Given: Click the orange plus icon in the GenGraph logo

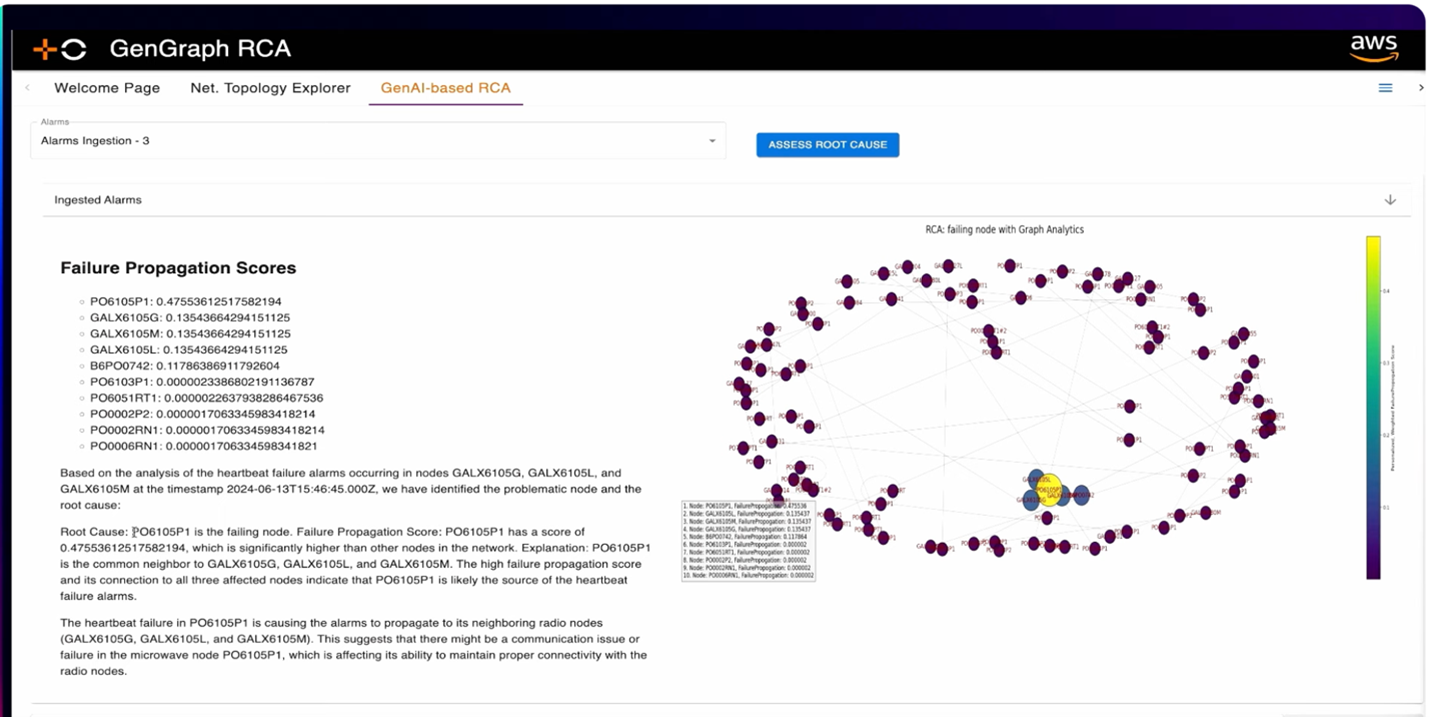Looking at the screenshot, I should pyautogui.click(x=45, y=48).
